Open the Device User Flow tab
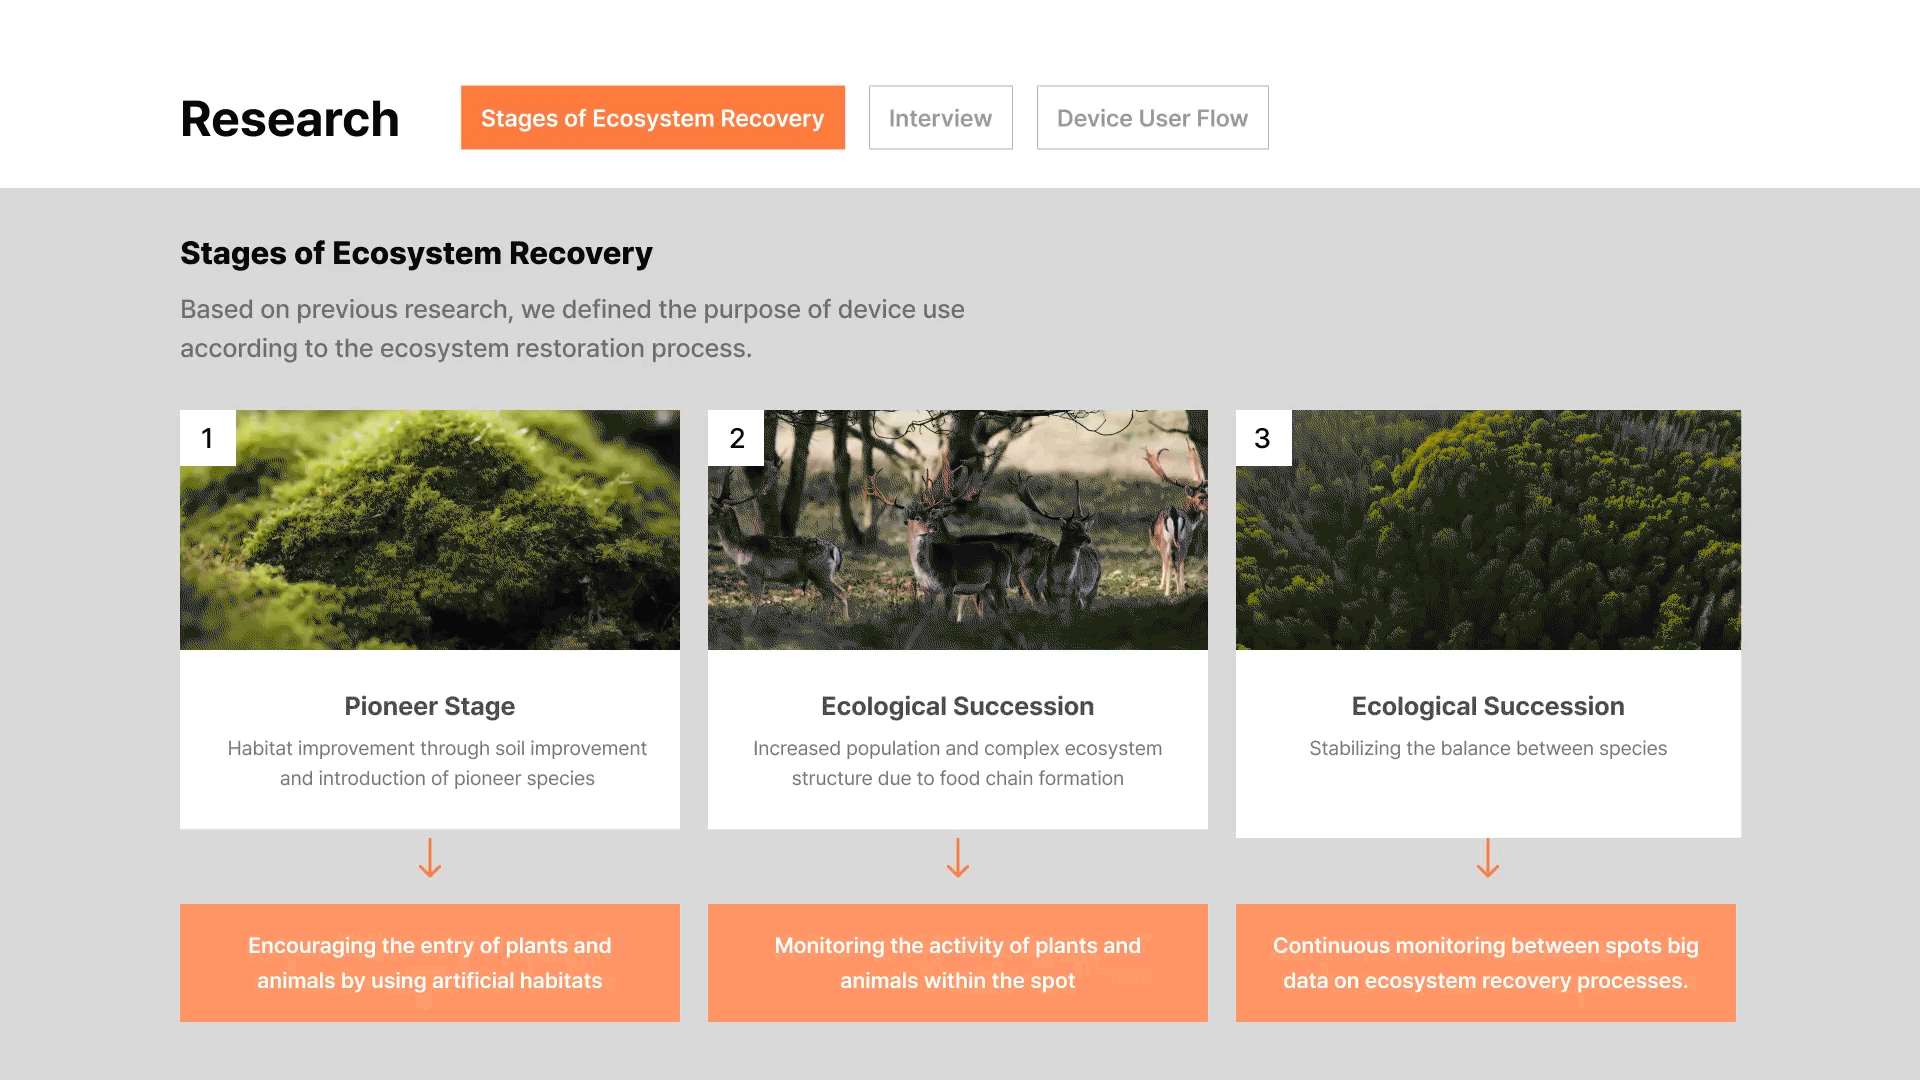The width and height of the screenshot is (1920, 1080). 1152,118
